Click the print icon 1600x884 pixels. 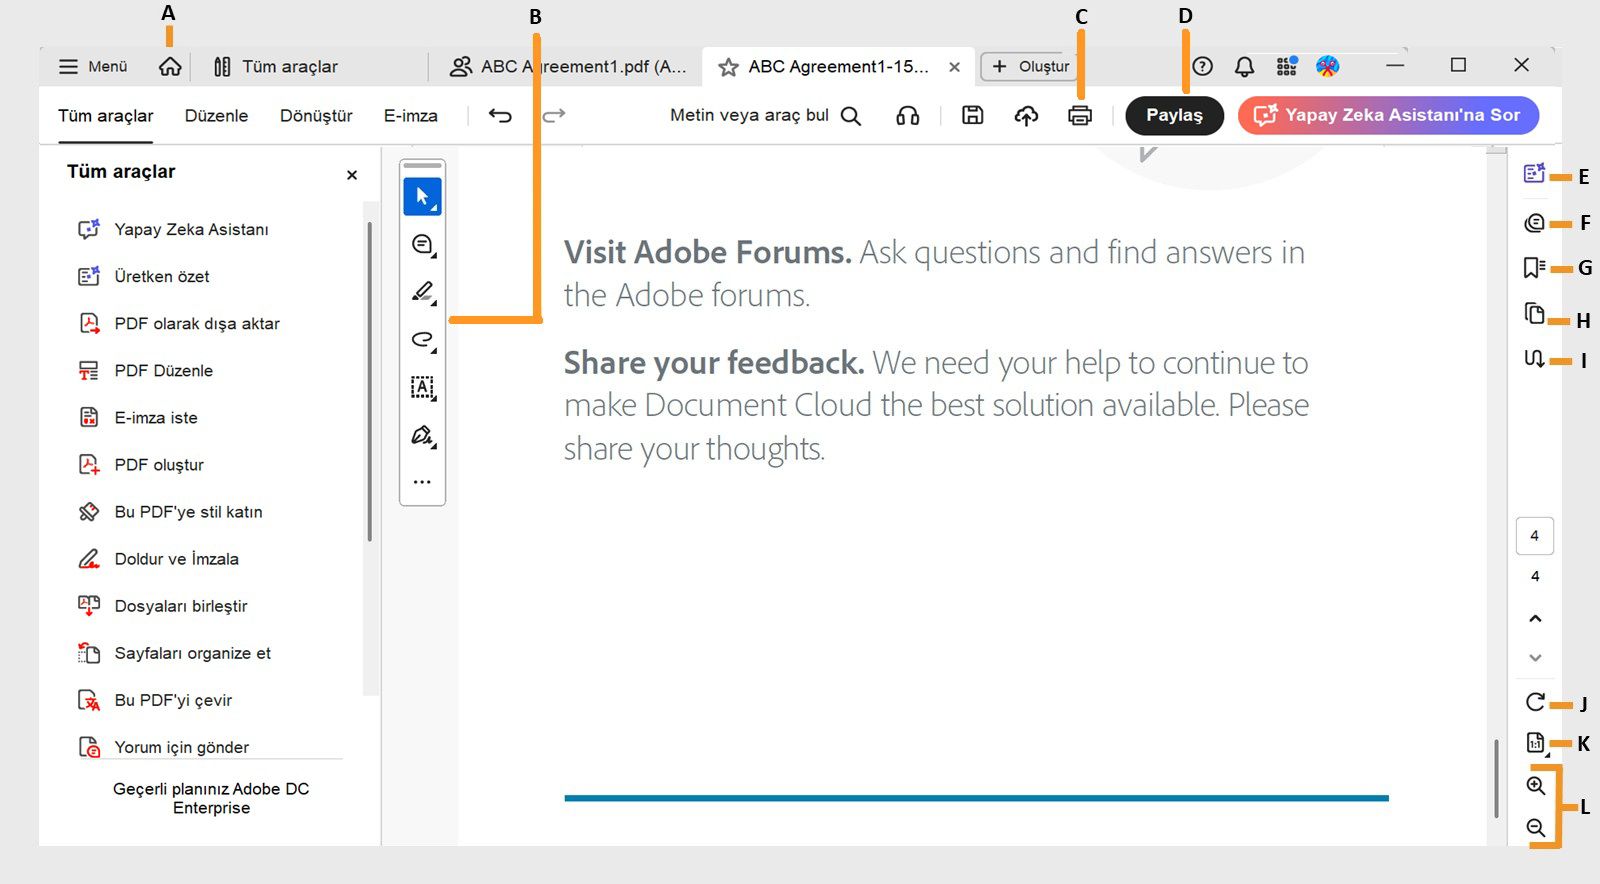(1080, 116)
